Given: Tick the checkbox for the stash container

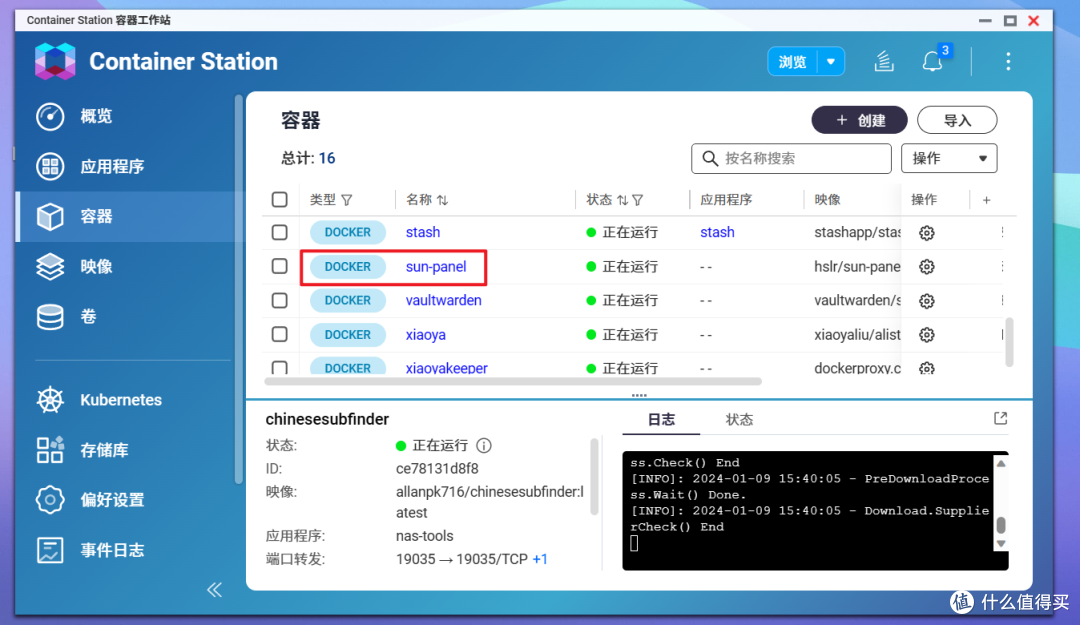Looking at the screenshot, I should point(279,232).
